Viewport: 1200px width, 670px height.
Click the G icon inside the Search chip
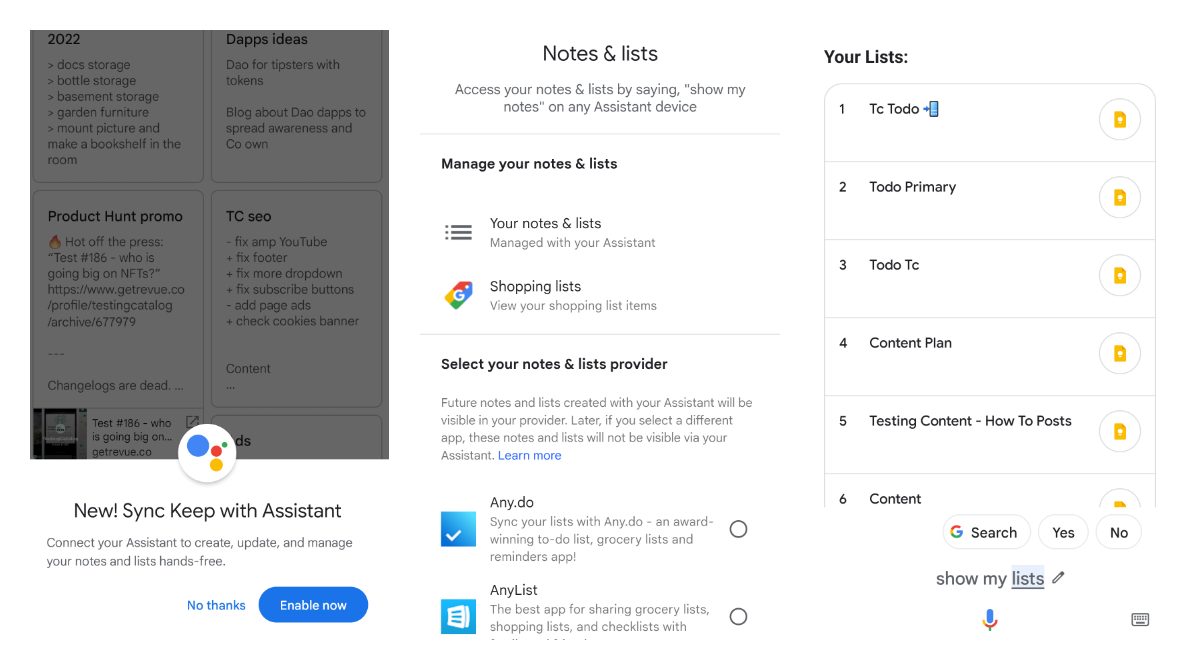[x=955, y=532]
